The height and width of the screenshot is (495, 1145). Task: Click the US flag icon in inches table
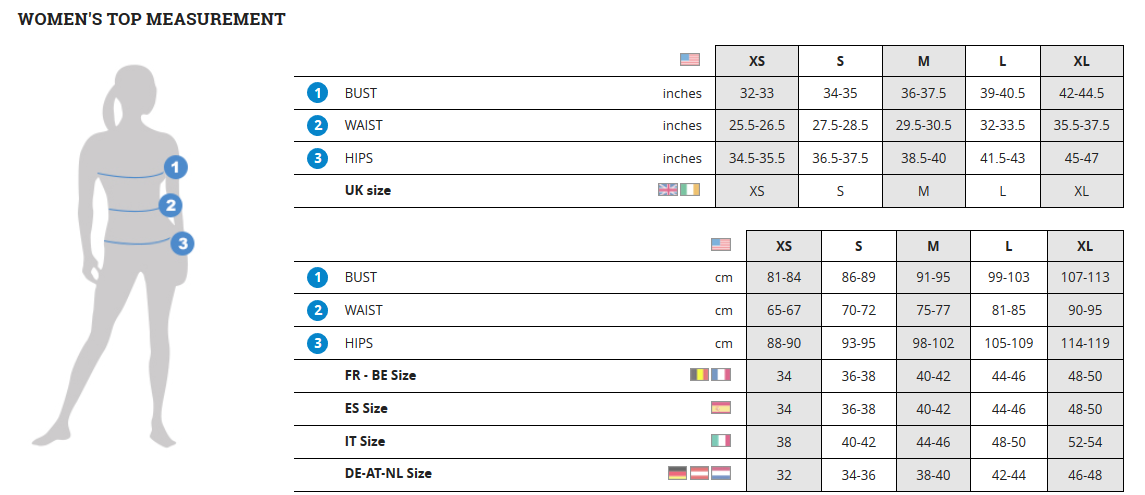[690, 60]
